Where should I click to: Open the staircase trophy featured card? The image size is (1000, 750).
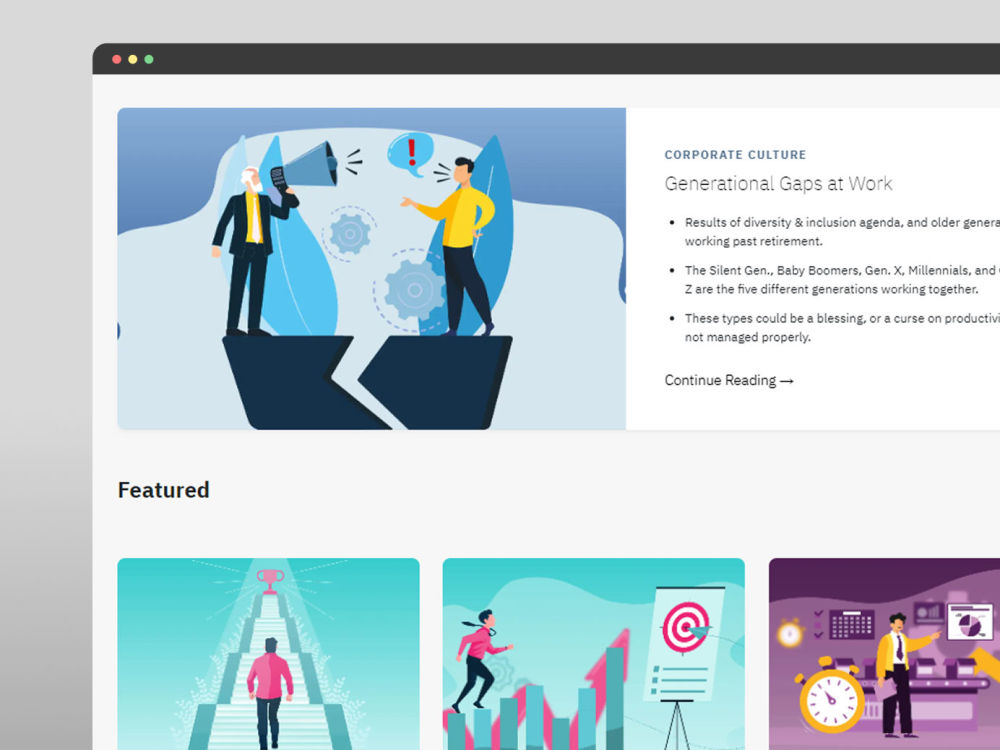click(x=268, y=654)
